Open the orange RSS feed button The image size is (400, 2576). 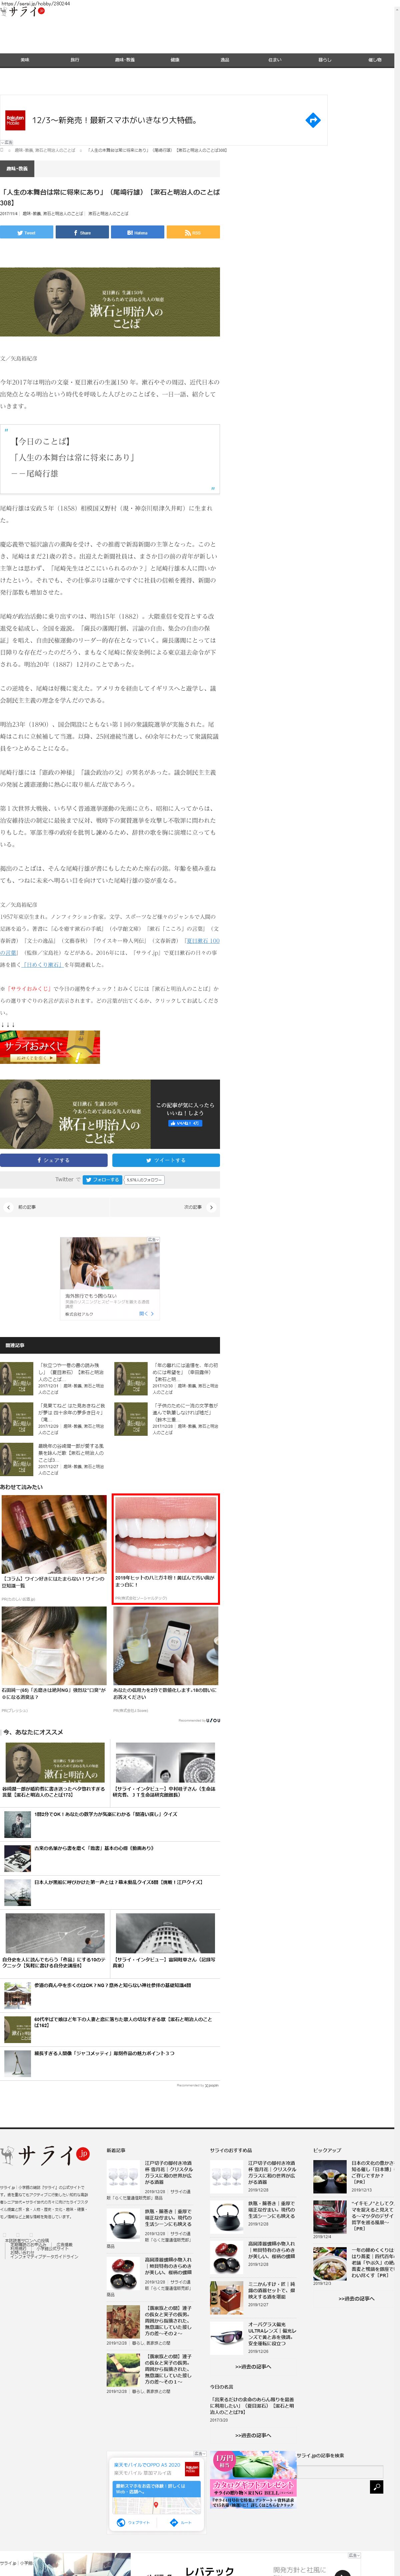point(193,232)
